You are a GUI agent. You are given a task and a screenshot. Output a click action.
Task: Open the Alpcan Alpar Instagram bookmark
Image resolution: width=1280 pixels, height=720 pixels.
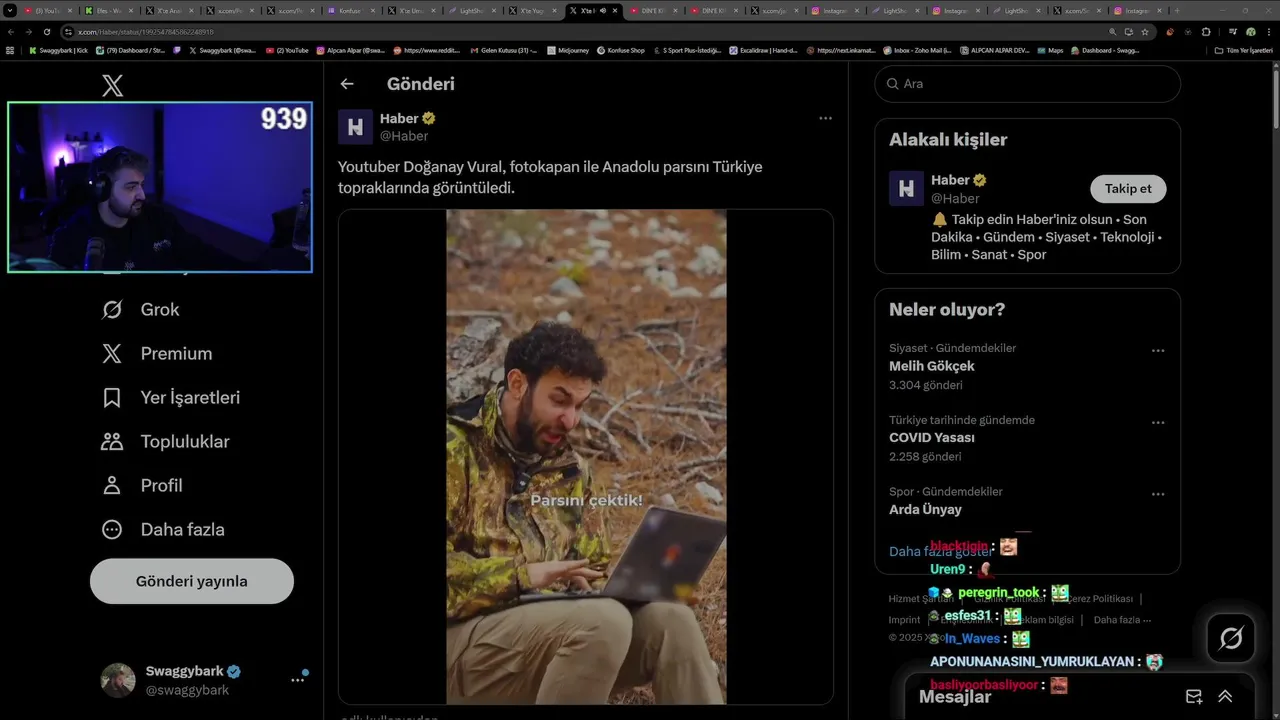pos(350,50)
